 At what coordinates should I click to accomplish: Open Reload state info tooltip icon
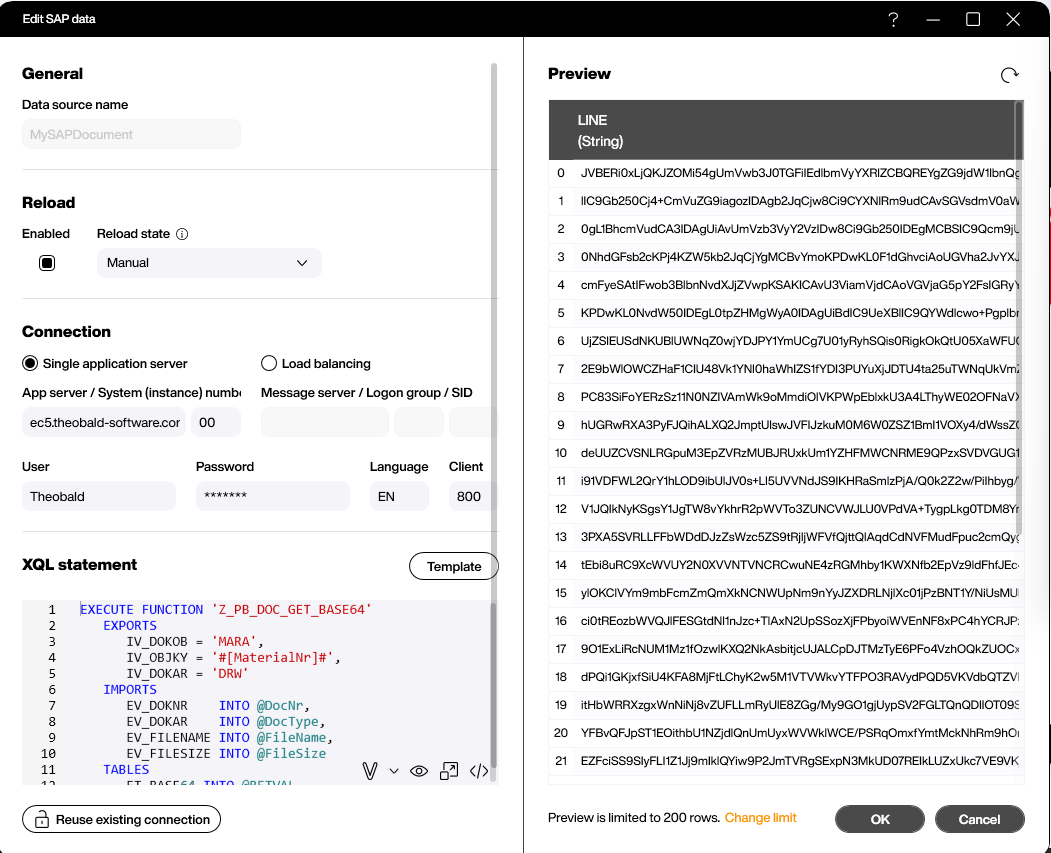coord(182,234)
